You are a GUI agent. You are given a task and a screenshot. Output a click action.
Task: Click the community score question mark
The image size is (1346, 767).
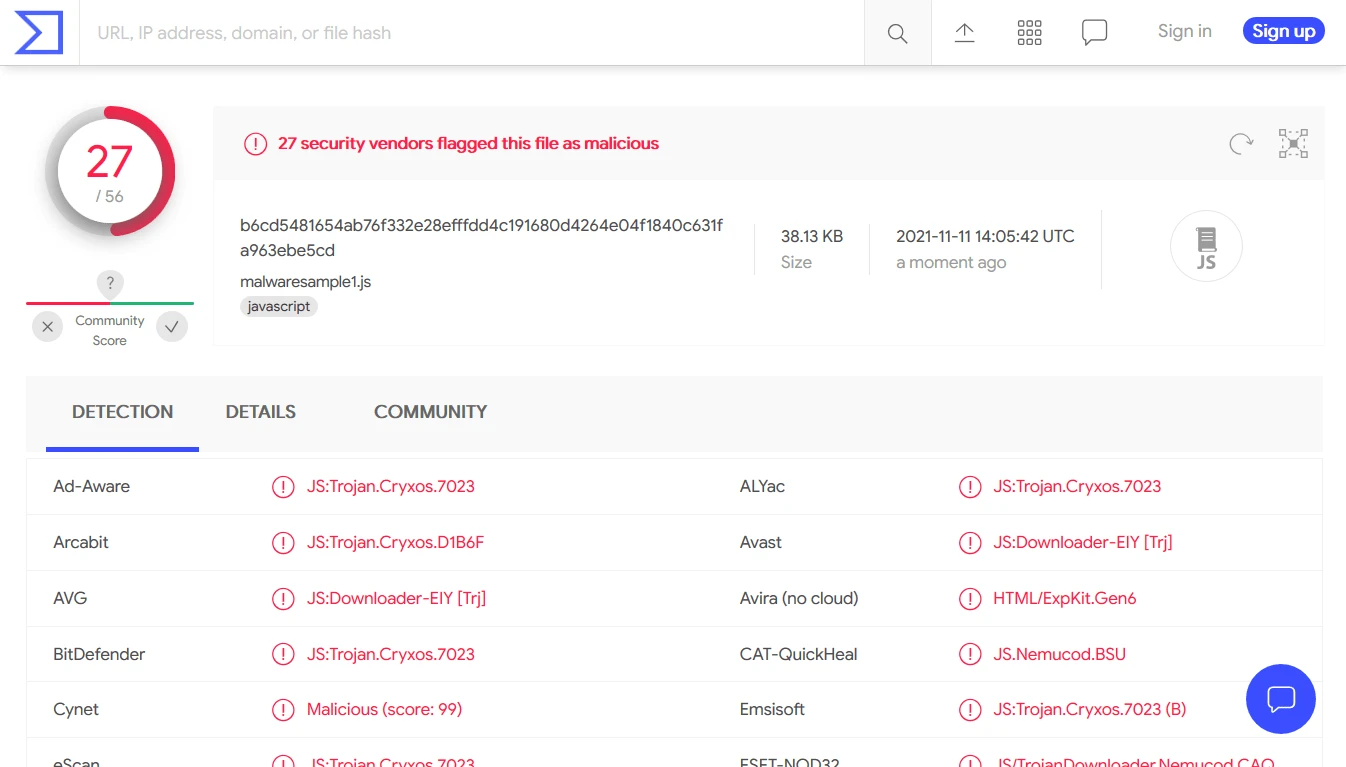(110, 283)
